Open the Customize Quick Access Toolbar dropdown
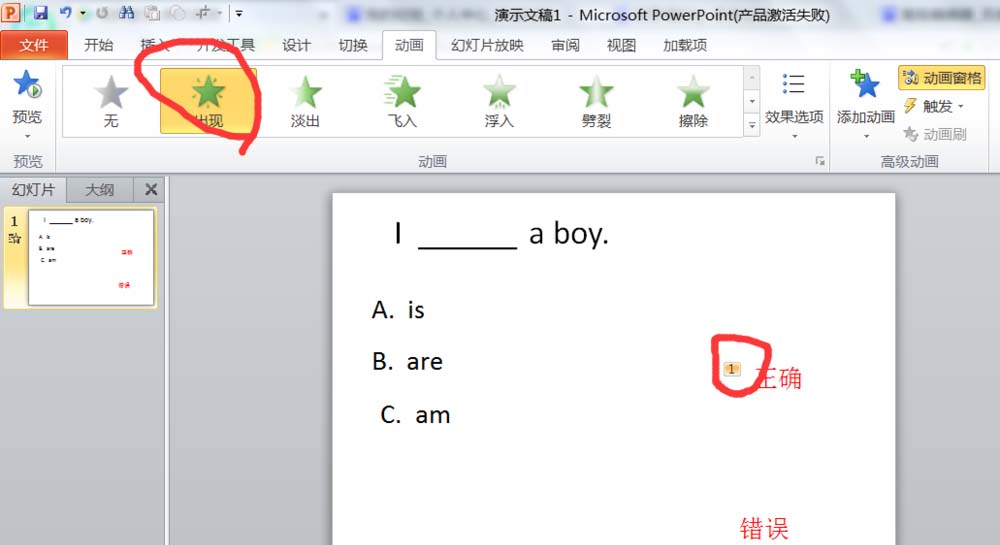Image resolution: width=1000 pixels, height=545 pixels. [239, 13]
